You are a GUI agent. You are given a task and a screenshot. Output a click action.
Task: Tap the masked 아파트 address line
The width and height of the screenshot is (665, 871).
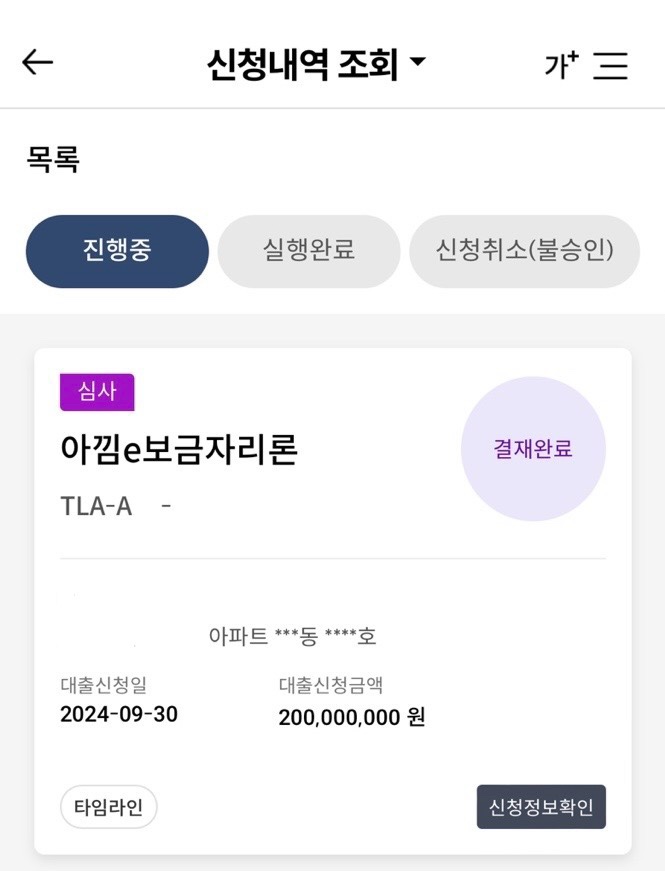tap(292, 636)
